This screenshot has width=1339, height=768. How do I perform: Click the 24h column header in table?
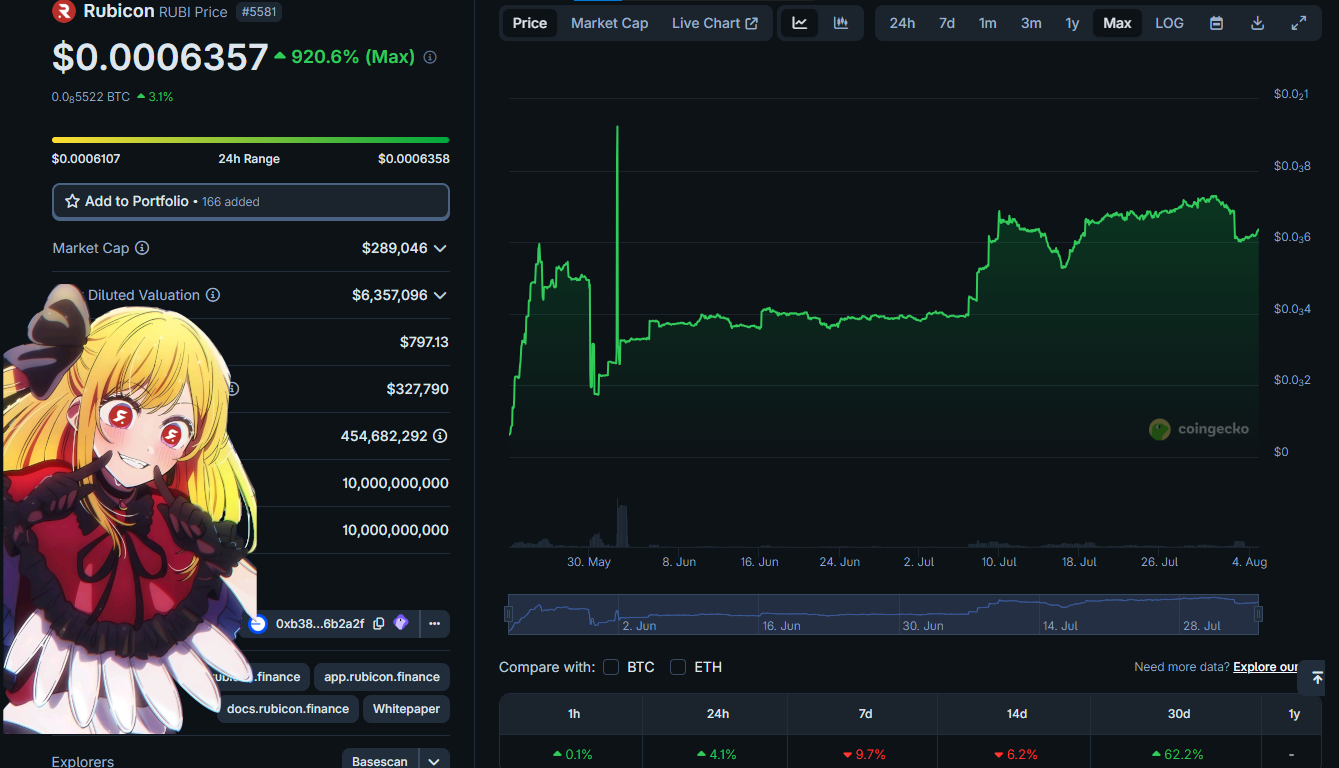718,714
